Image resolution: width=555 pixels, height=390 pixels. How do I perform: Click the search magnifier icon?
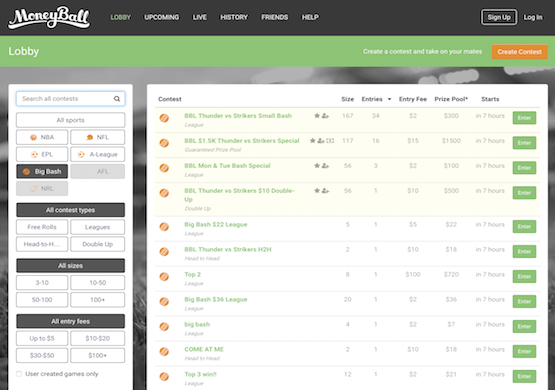117,99
